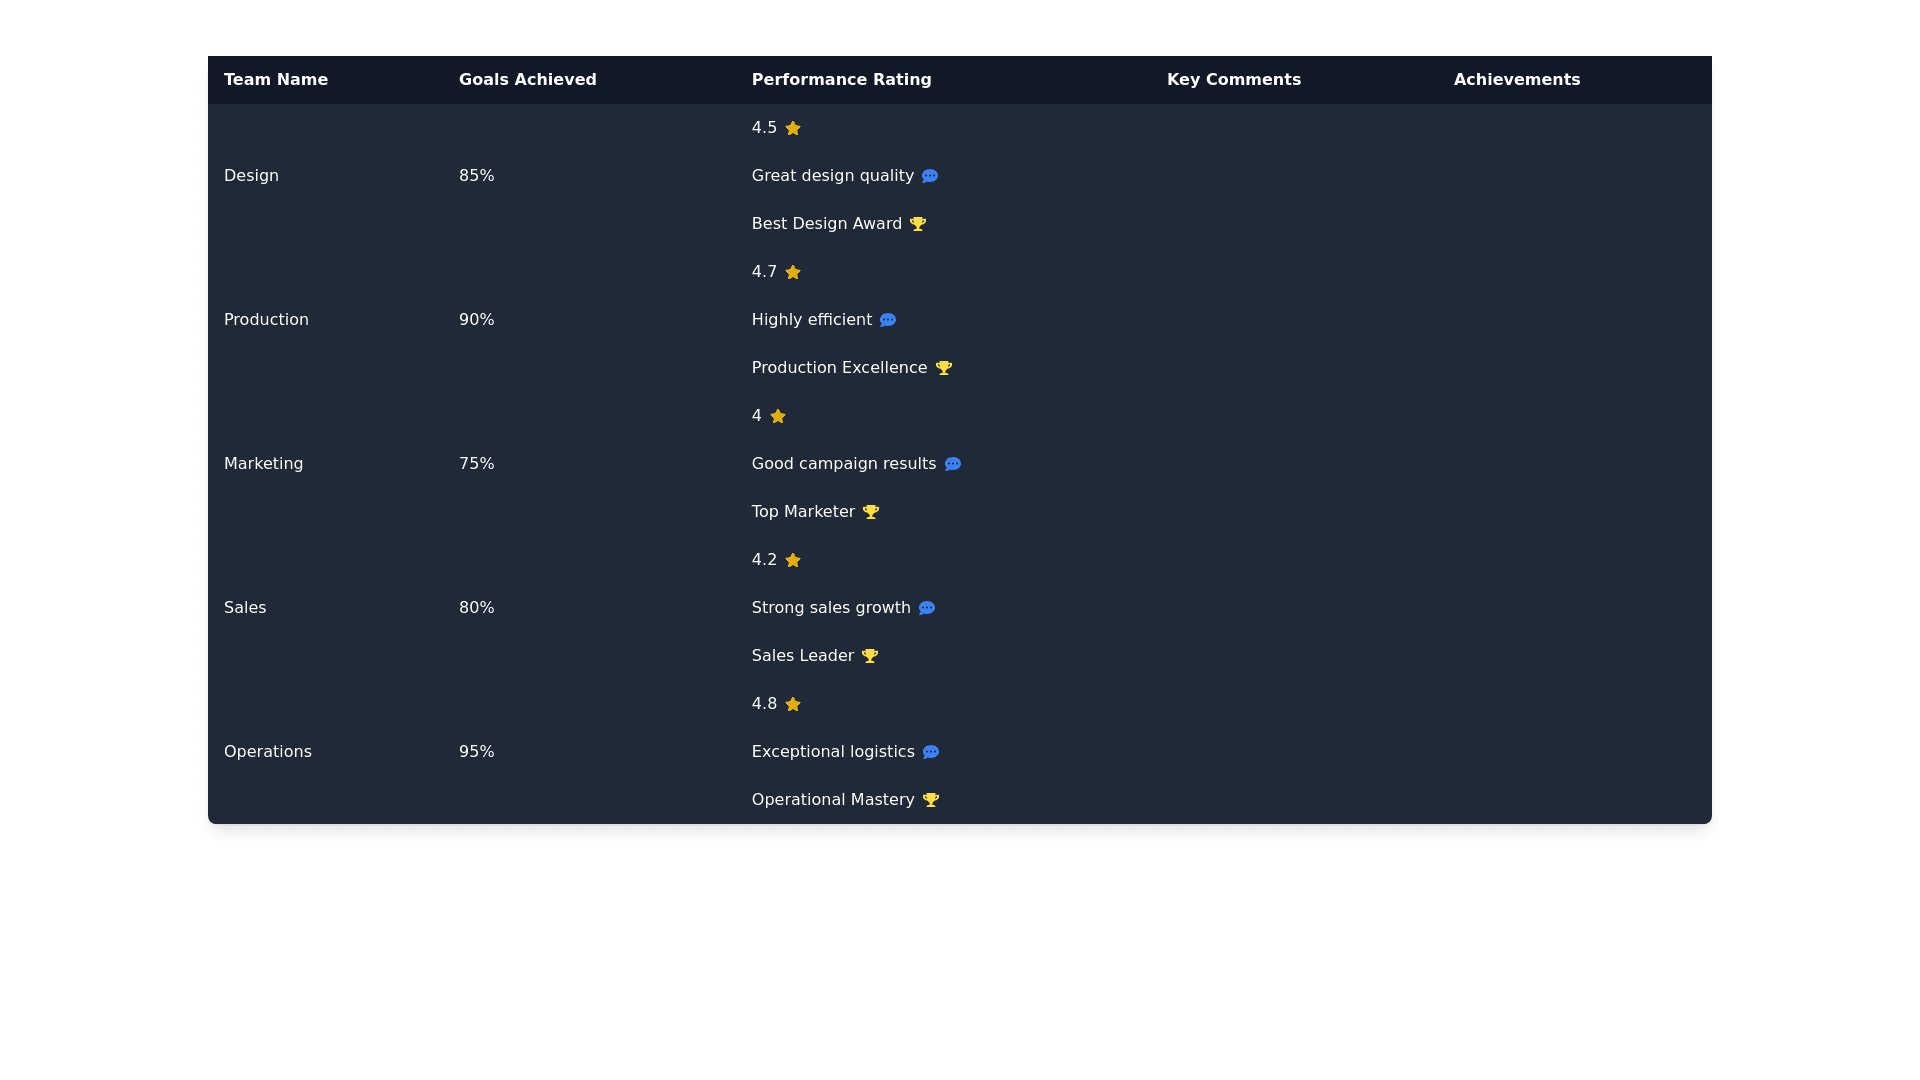Screen dimensions: 1920x1080
Task: Click trophy icon beside Sales Leader
Action: (x=869, y=656)
